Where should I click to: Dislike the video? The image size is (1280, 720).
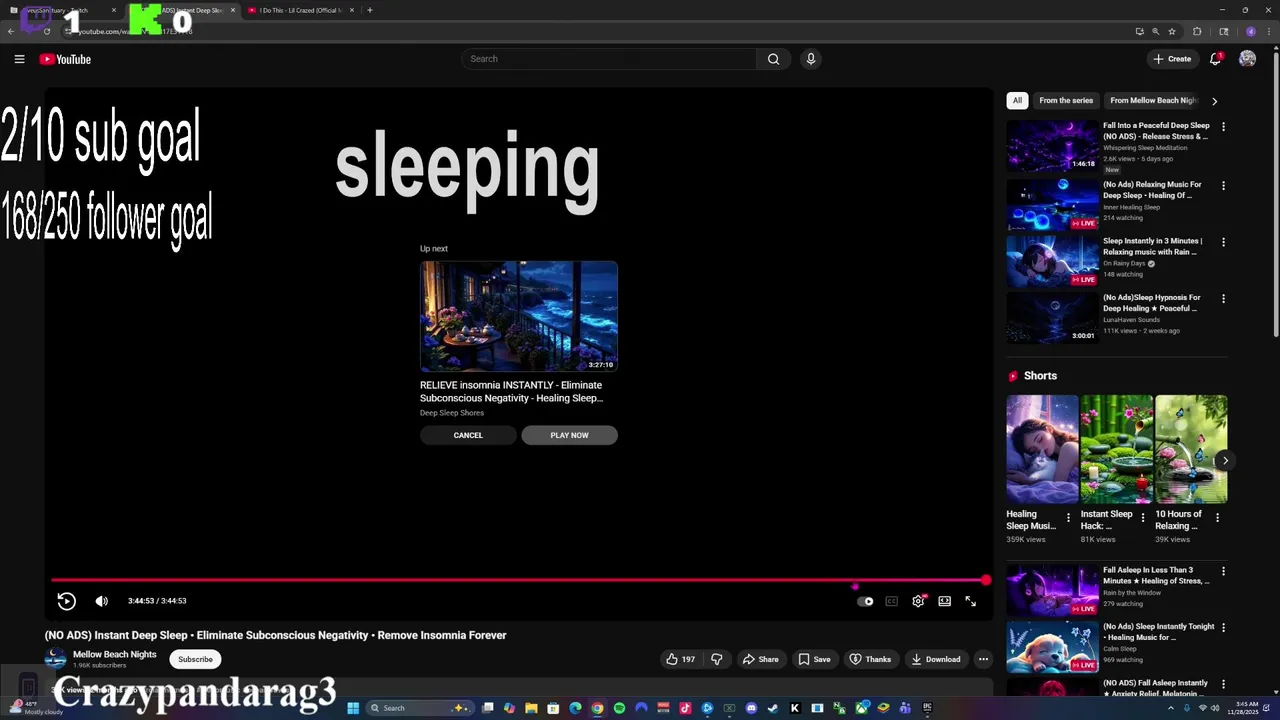[x=716, y=659]
